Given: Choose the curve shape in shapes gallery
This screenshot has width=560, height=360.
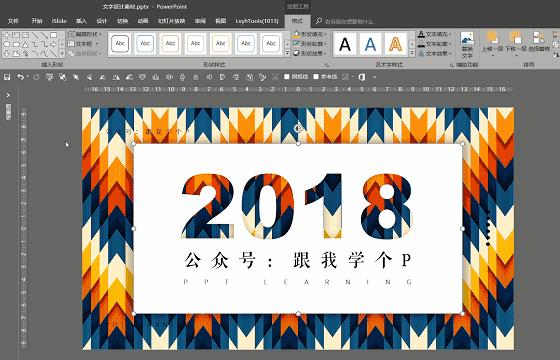Looking at the screenshot, I should pos(44,54).
